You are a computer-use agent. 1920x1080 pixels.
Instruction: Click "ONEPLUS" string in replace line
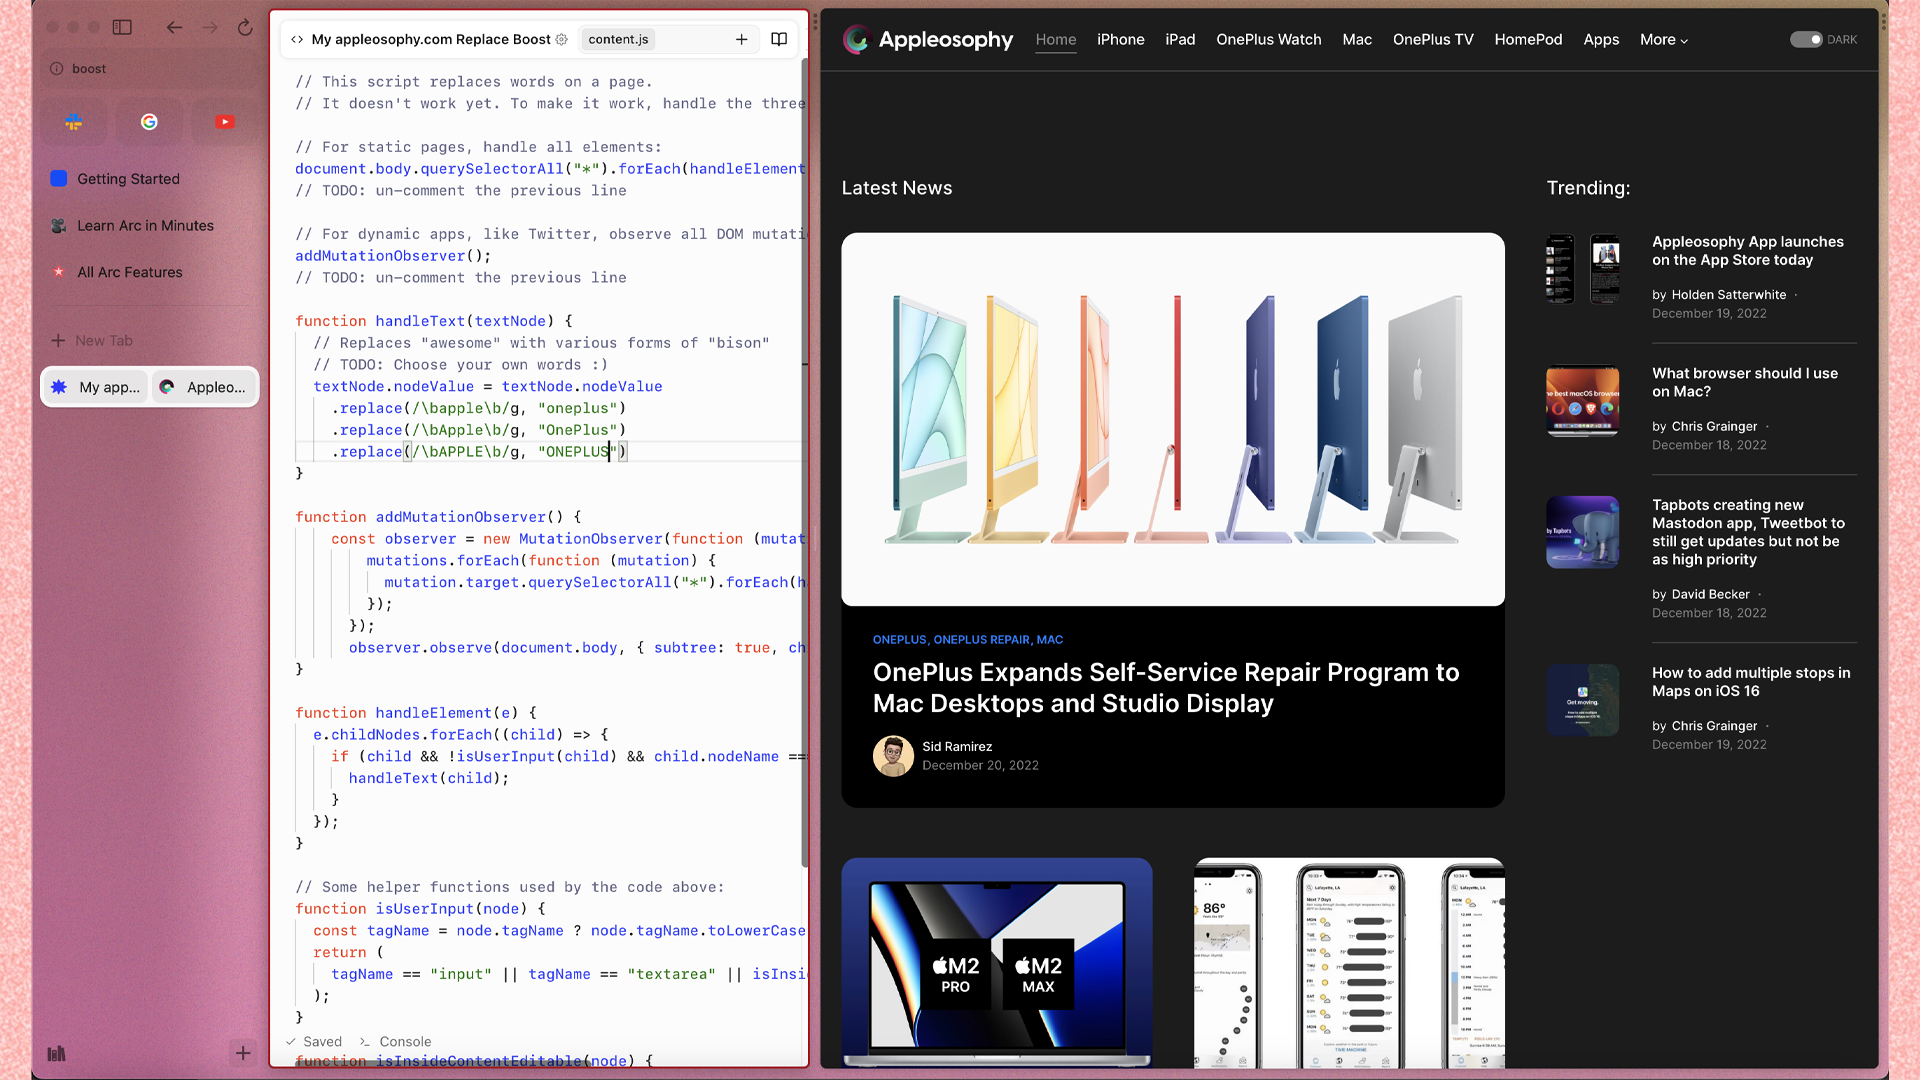[577, 451]
